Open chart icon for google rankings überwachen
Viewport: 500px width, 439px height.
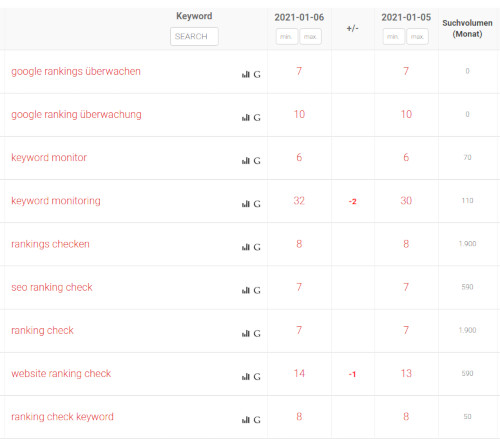coord(246,74)
